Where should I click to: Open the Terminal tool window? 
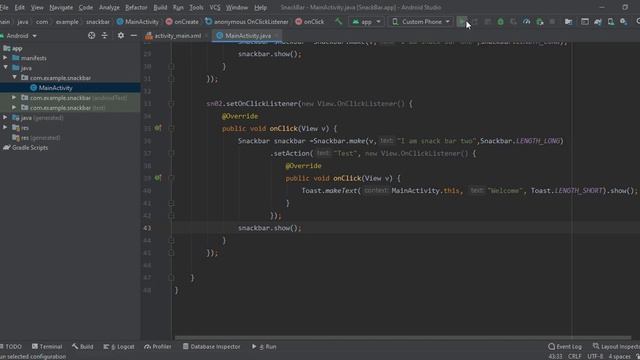pyautogui.click(x=47, y=347)
